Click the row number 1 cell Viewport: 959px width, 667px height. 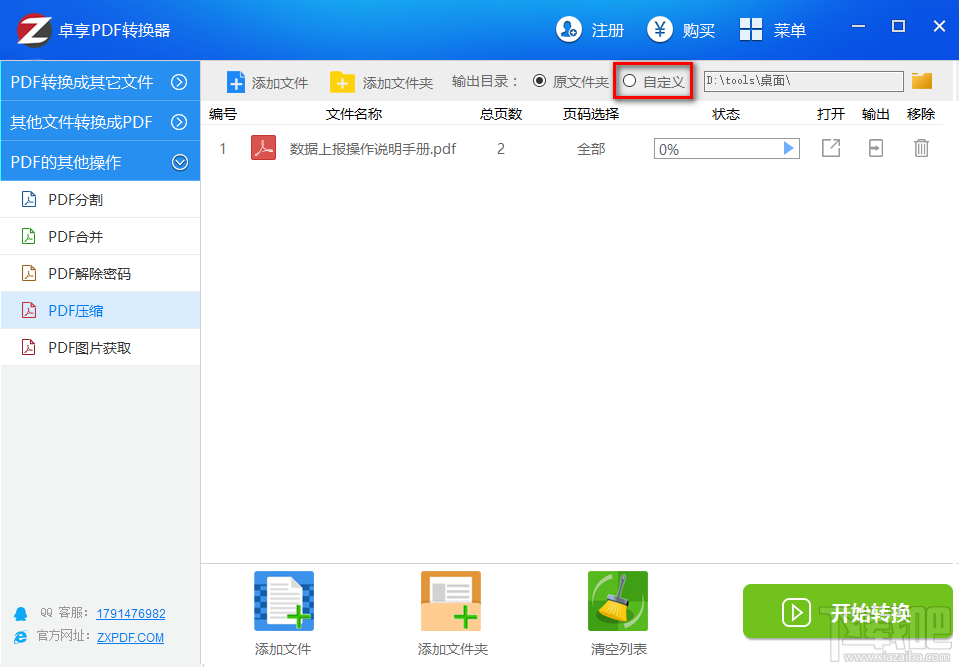(223, 149)
